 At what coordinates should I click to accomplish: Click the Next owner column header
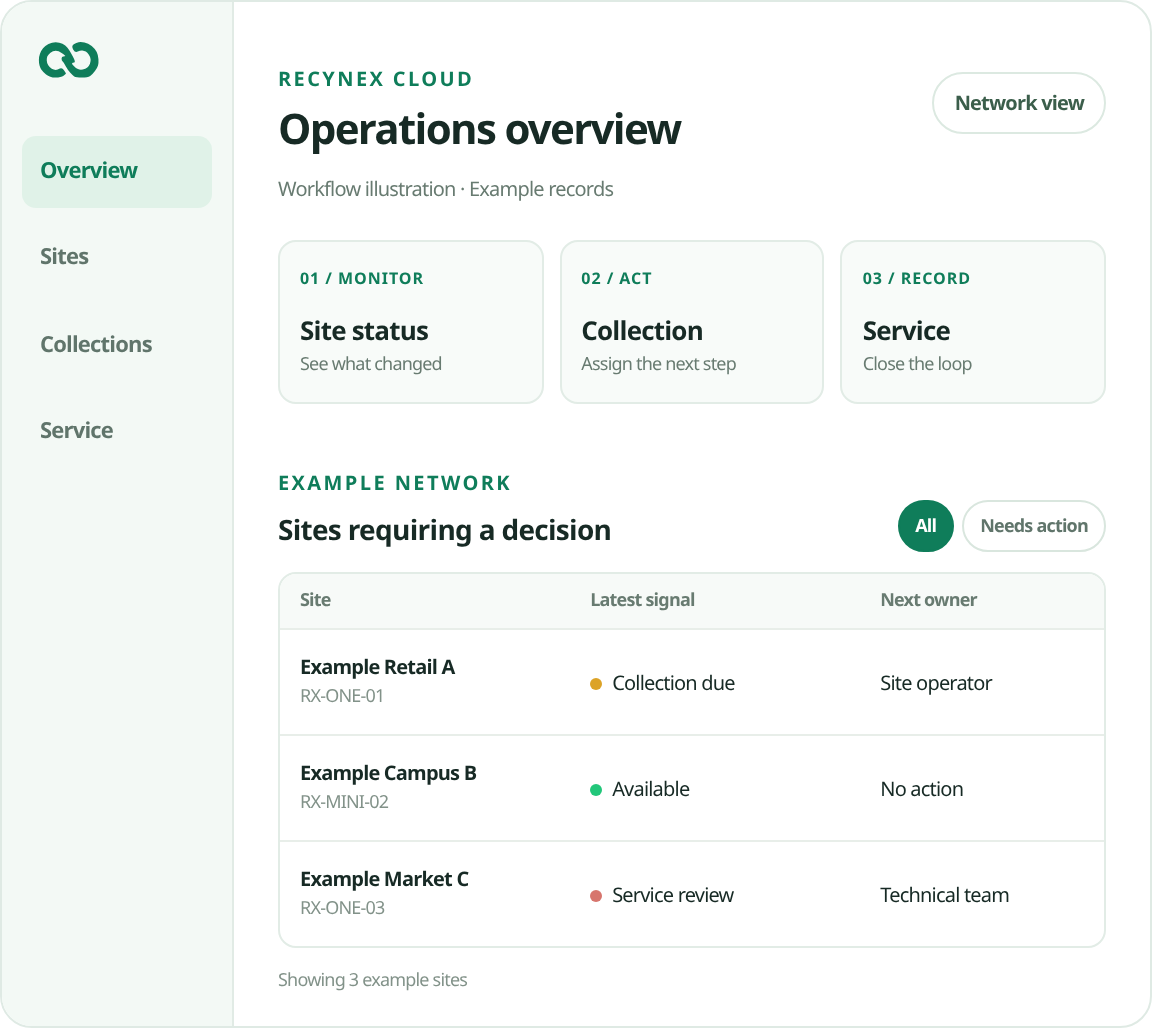point(929,600)
